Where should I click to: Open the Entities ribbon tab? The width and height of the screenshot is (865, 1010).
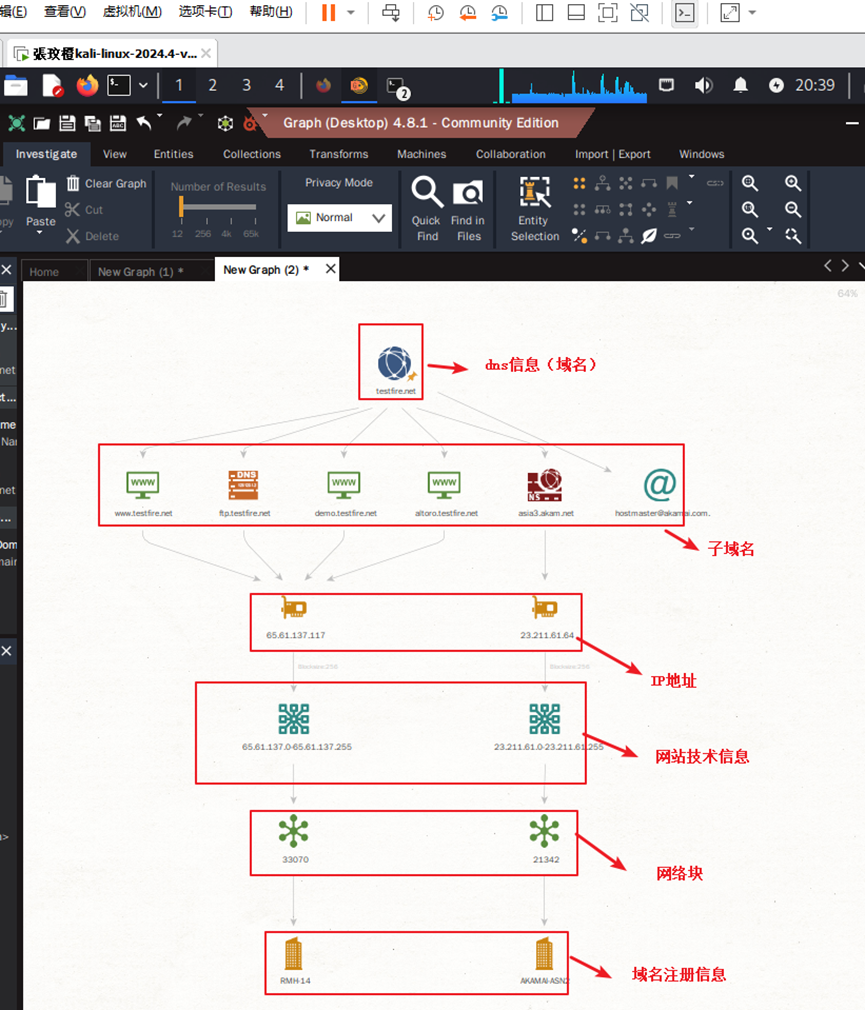tap(173, 154)
